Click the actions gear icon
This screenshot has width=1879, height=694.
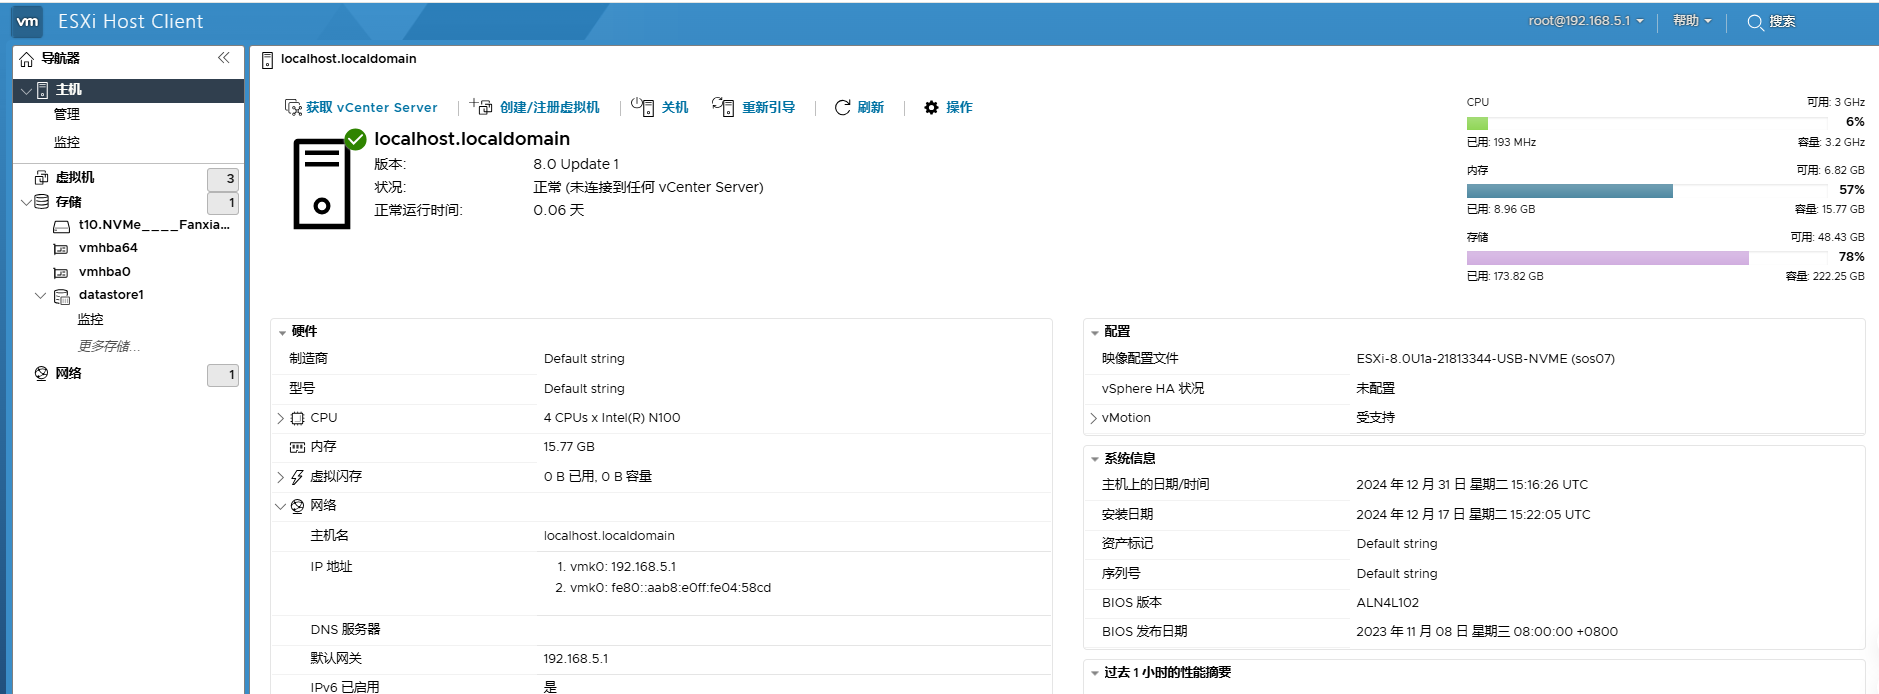point(931,107)
